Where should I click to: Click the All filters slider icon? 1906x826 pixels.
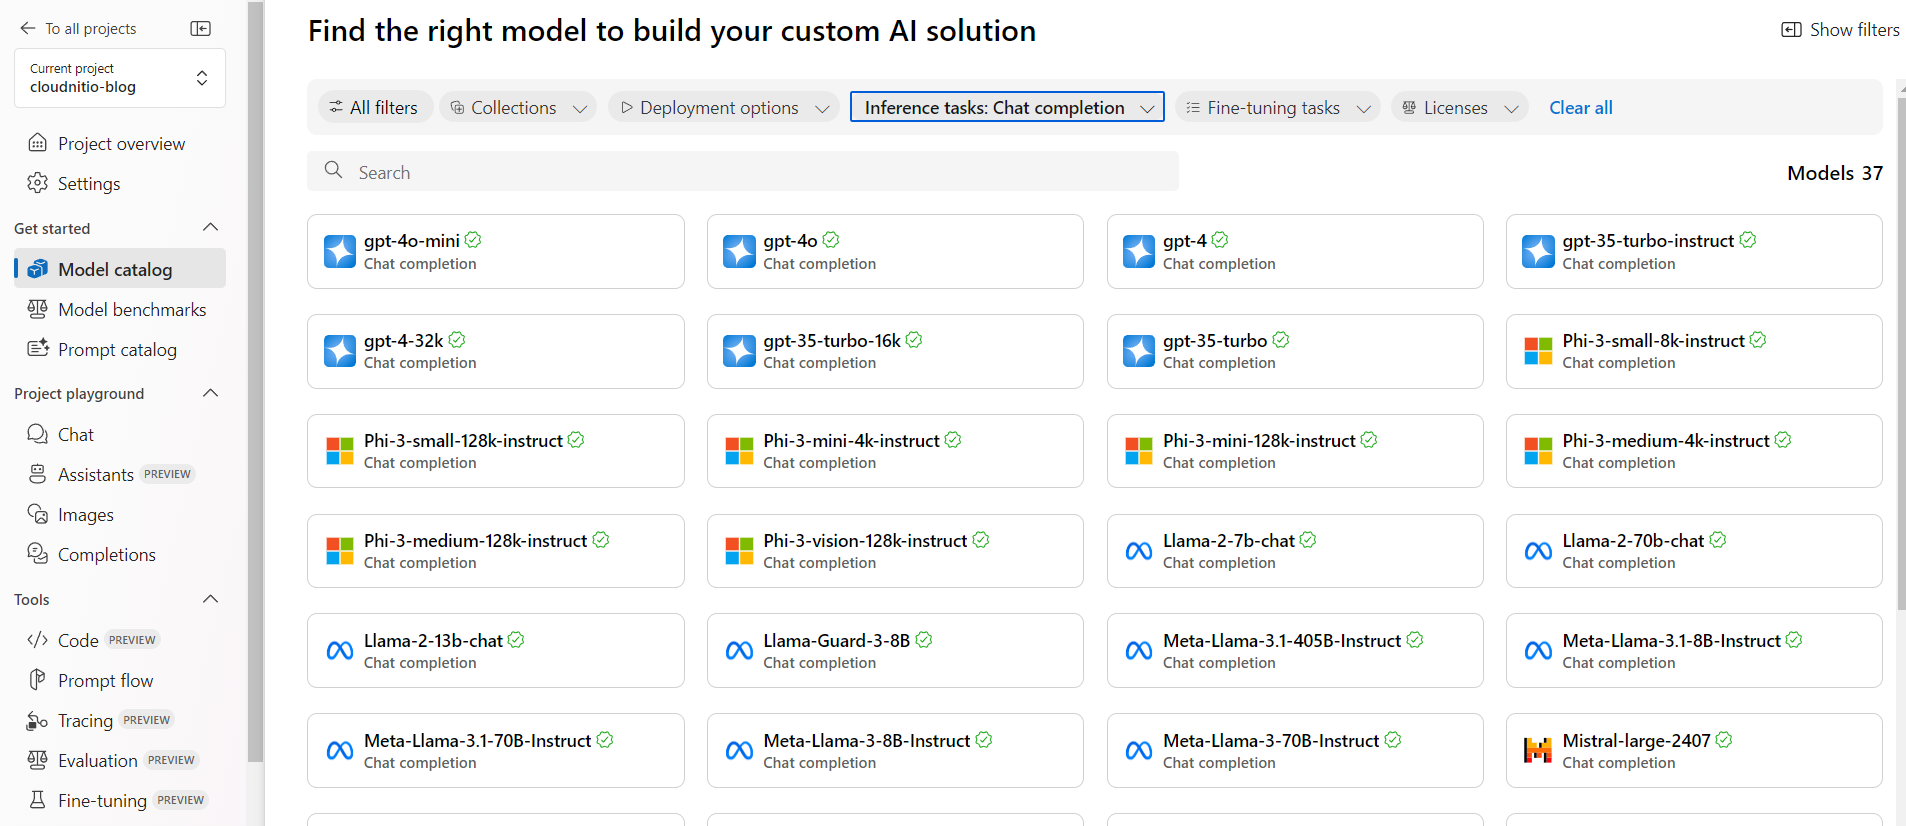click(x=336, y=107)
